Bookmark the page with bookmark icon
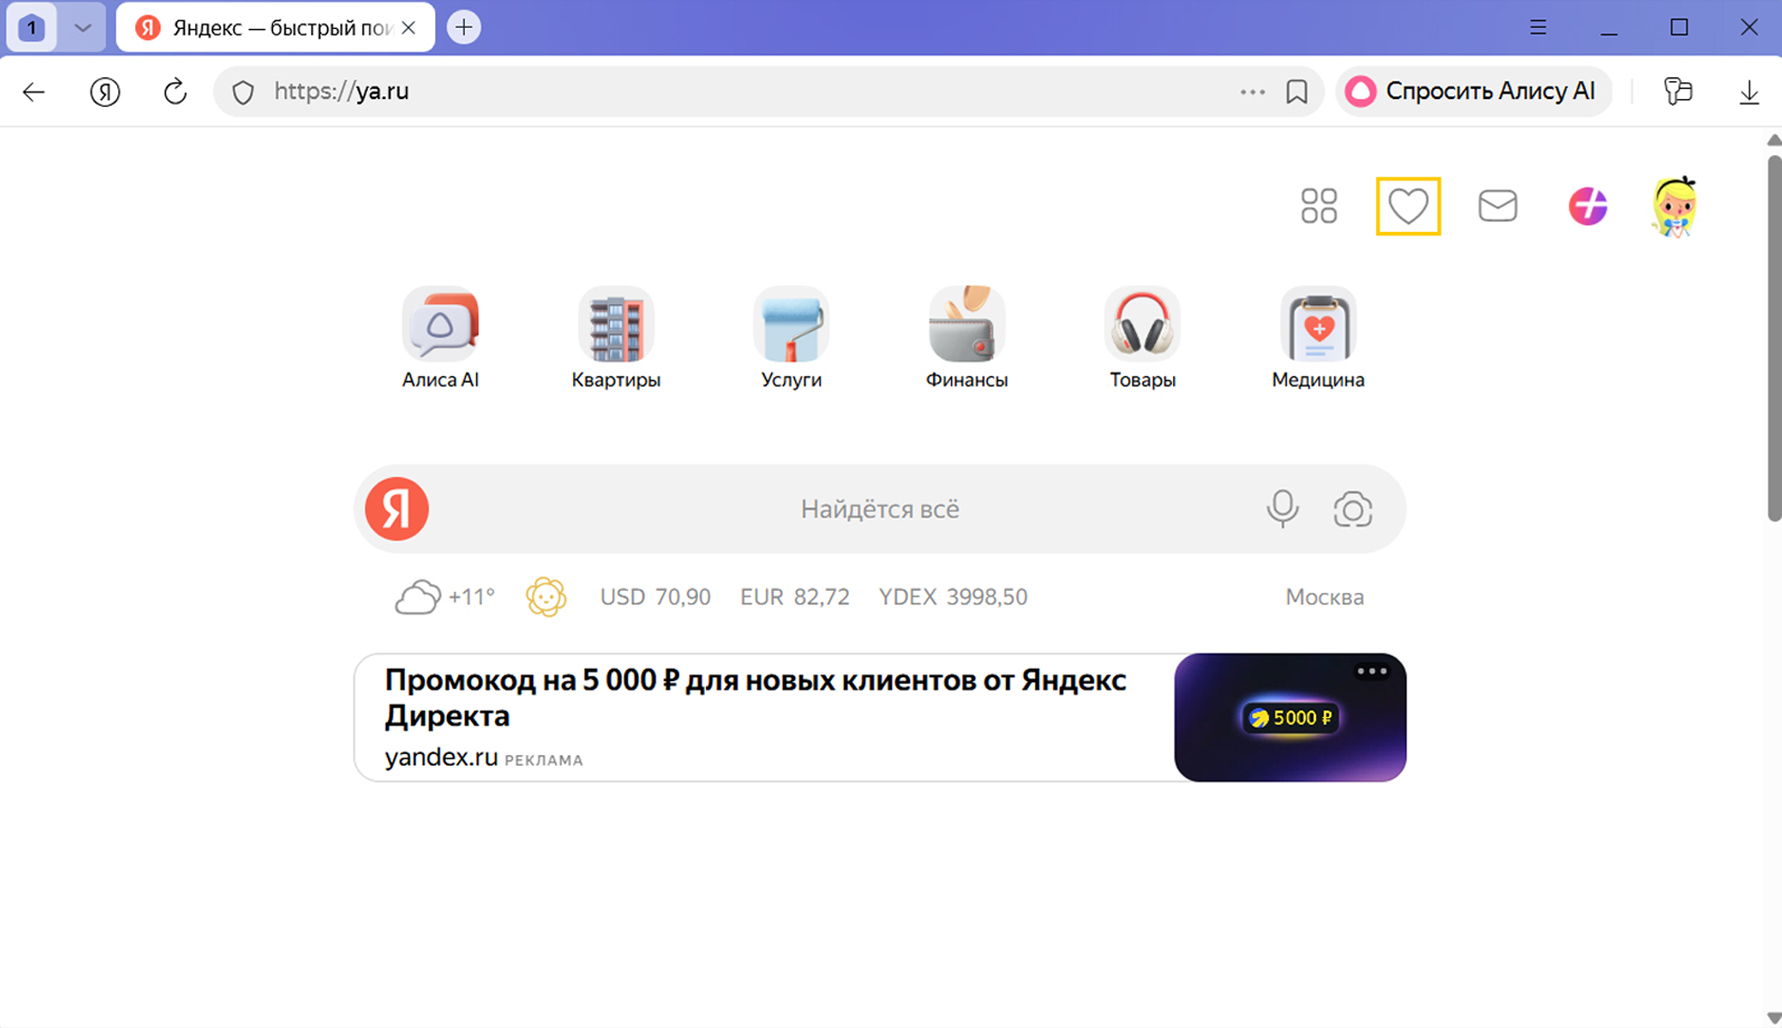This screenshot has width=1782, height=1028. tap(1297, 91)
